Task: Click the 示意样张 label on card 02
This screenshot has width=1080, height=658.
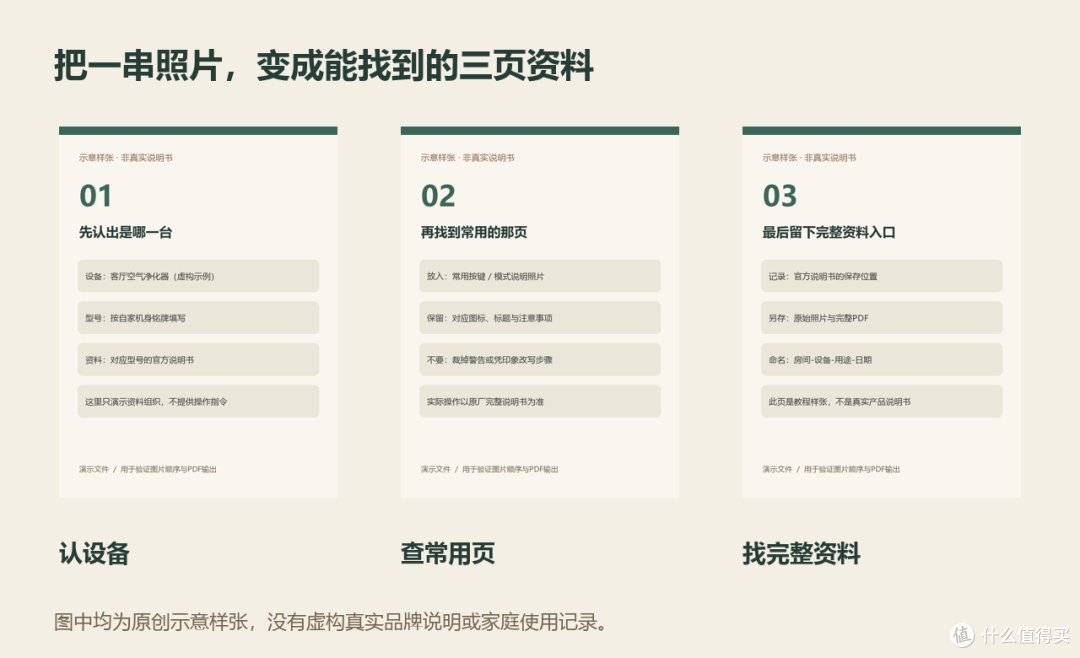Action: pyautogui.click(x=467, y=158)
